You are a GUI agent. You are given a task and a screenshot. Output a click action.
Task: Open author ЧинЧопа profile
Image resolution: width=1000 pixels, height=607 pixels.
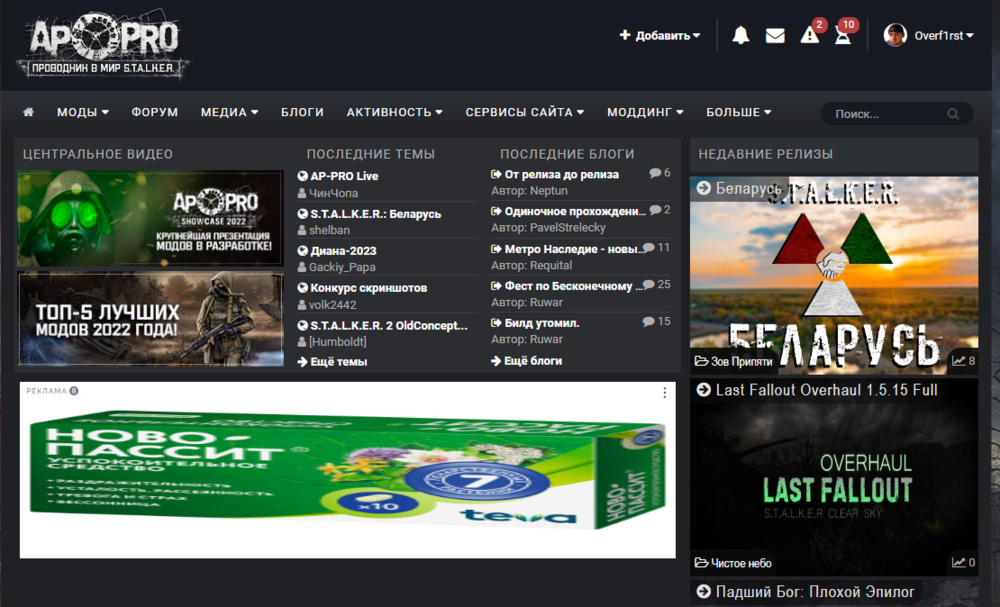tap(333, 193)
